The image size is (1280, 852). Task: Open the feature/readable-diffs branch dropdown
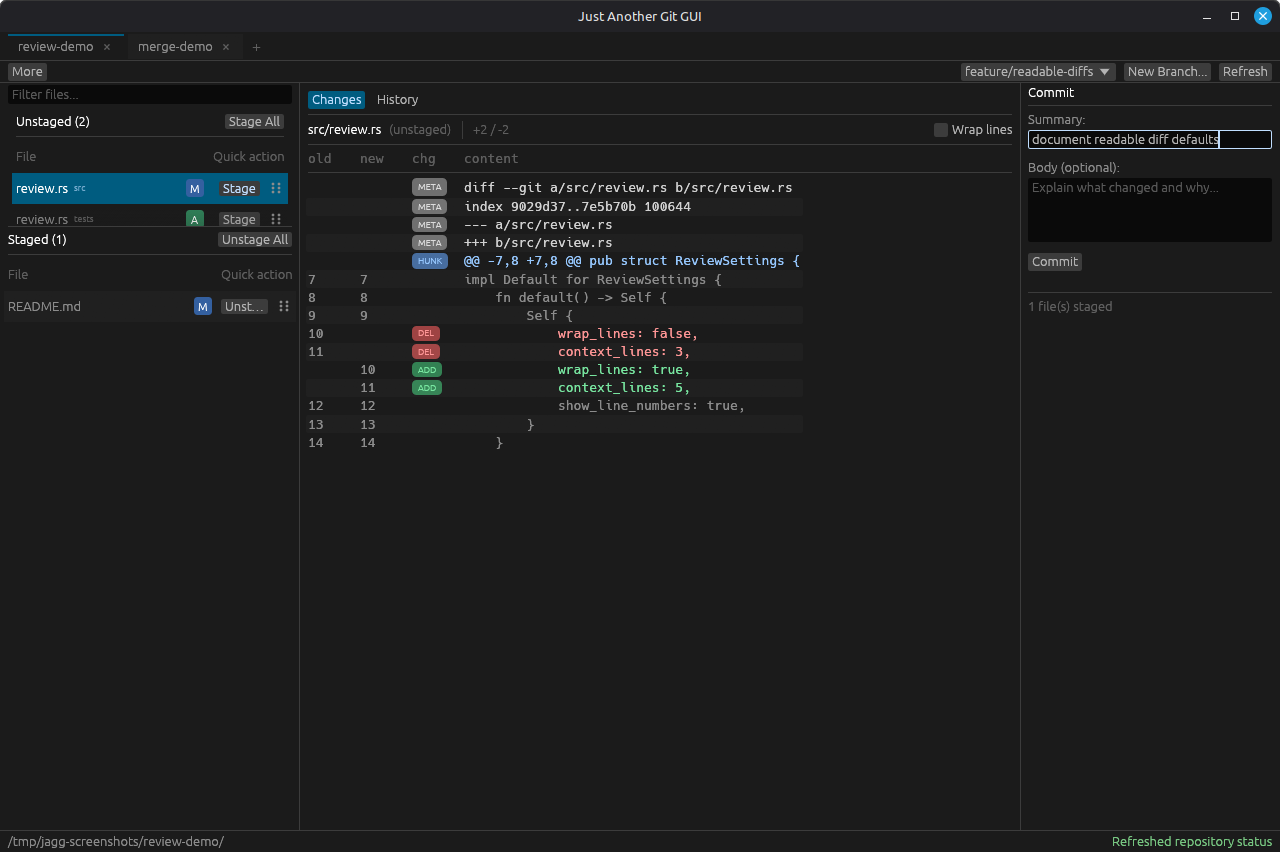pos(1038,72)
